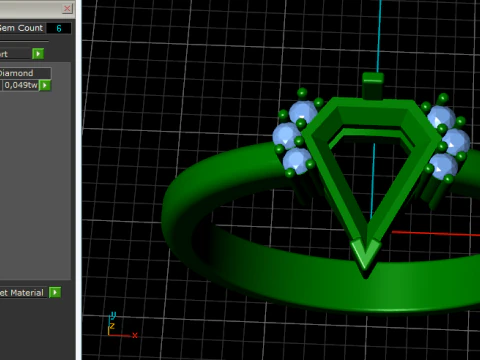Select the top-right blue gemstone
The height and width of the screenshot is (360, 480).
click(441, 117)
